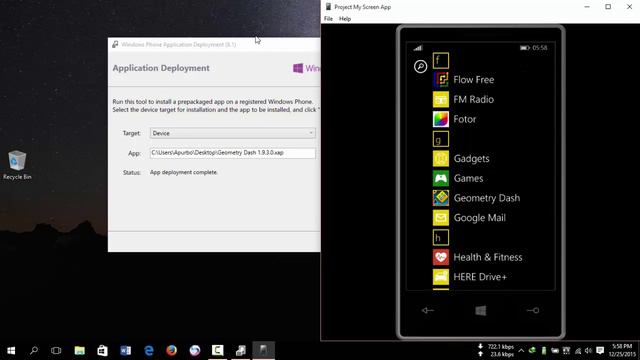Open the volume speaker tray icon
This screenshot has height=360, width=640.
coord(588,350)
